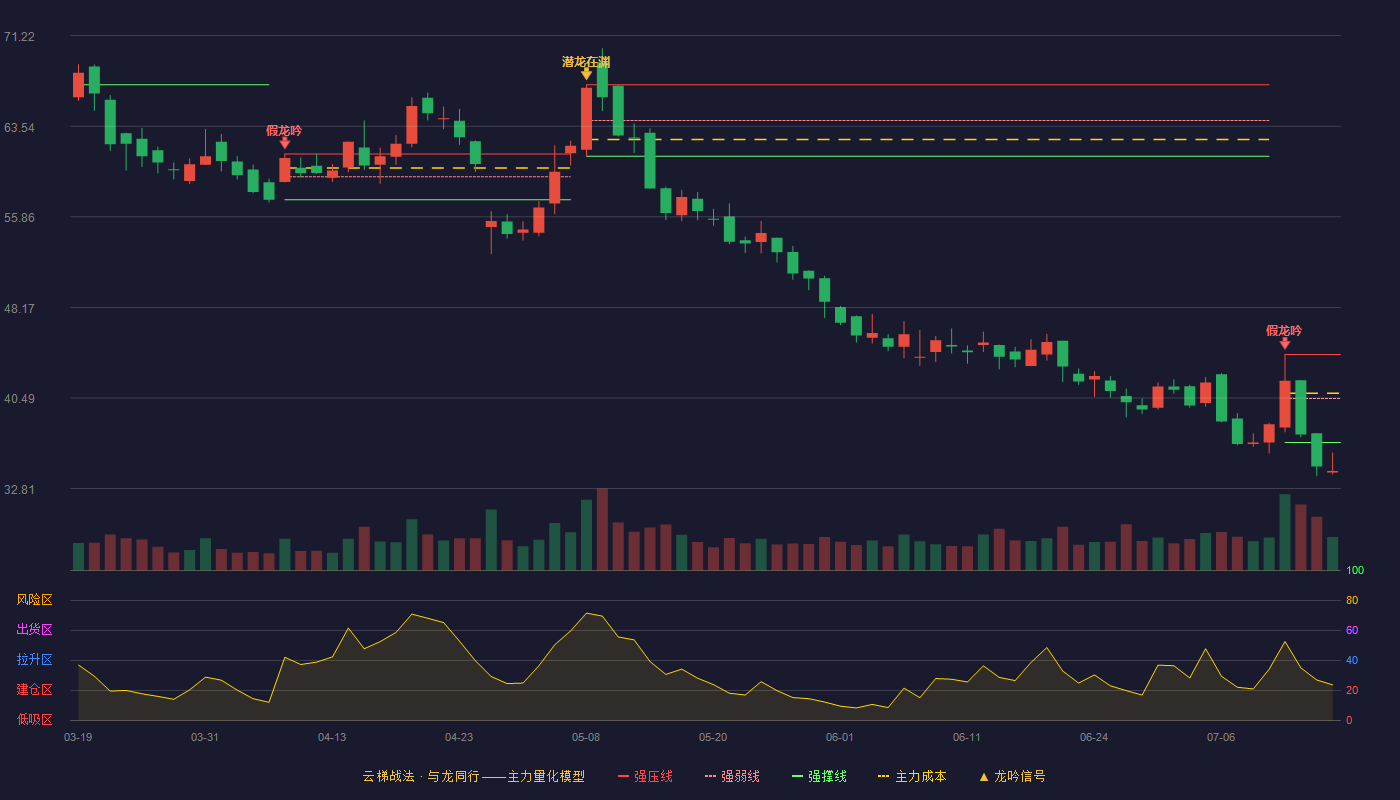Select the 建仓区 zone label
This screenshot has height=800, width=1400.
tap(34, 690)
